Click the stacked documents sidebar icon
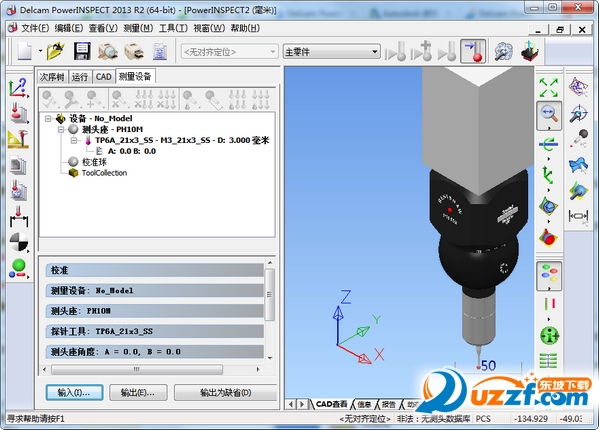The image size is (599, 430). coord(18,165)
